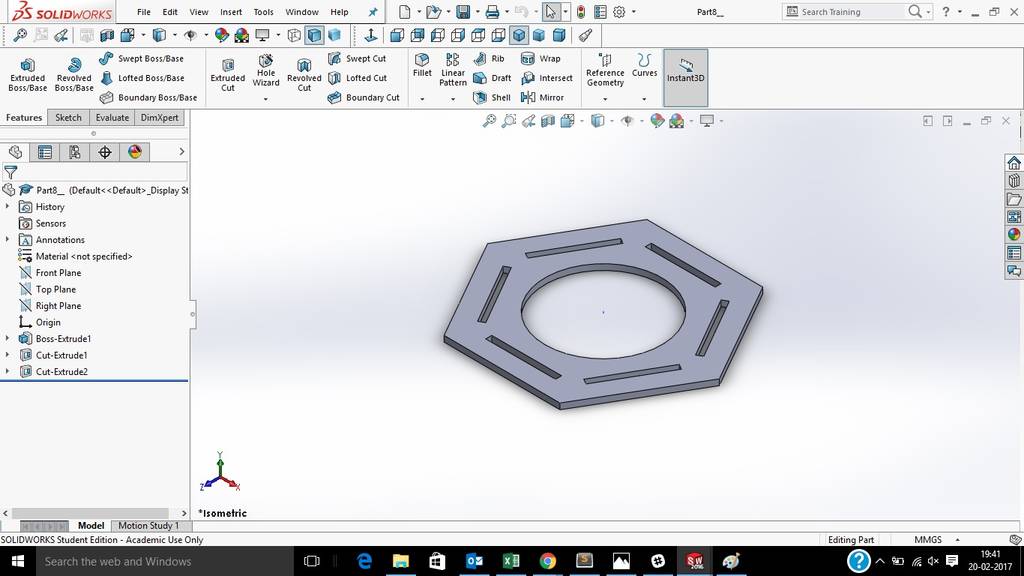The image size is (1024, 576).
Task: Select the Rib feature
Action: coord(489,59)
